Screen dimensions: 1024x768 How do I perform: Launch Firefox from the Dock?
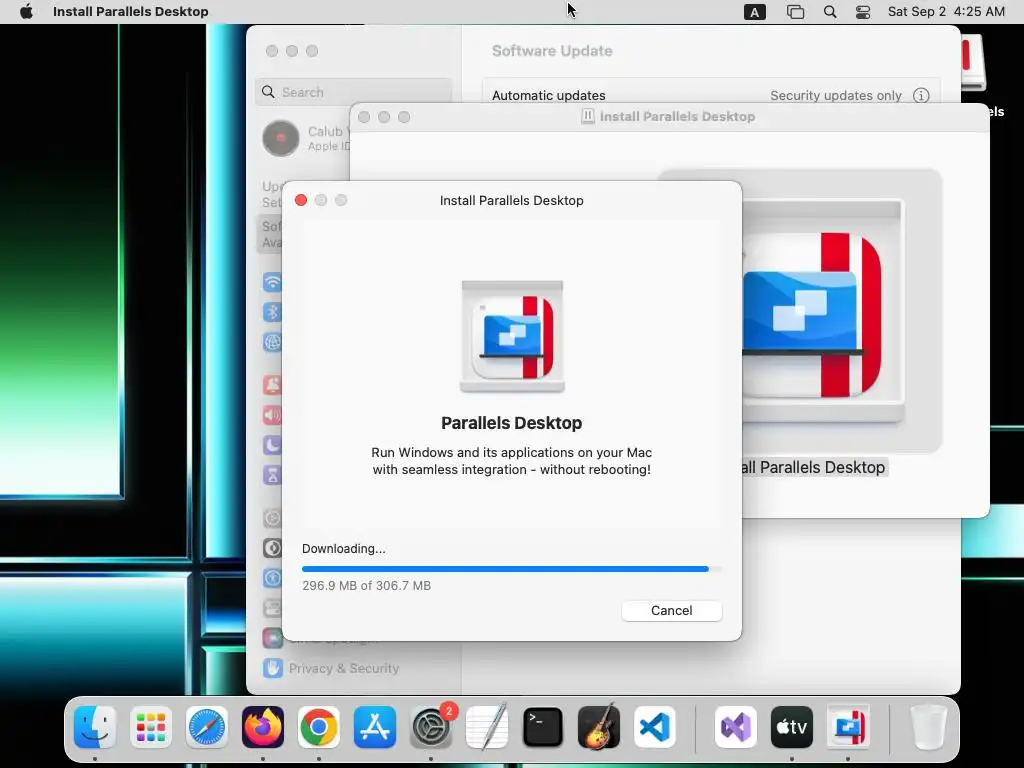[263, 727]
